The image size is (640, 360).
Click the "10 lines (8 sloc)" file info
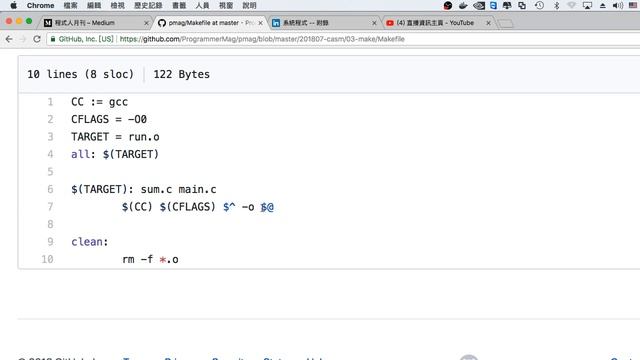(x=80, y=74)
